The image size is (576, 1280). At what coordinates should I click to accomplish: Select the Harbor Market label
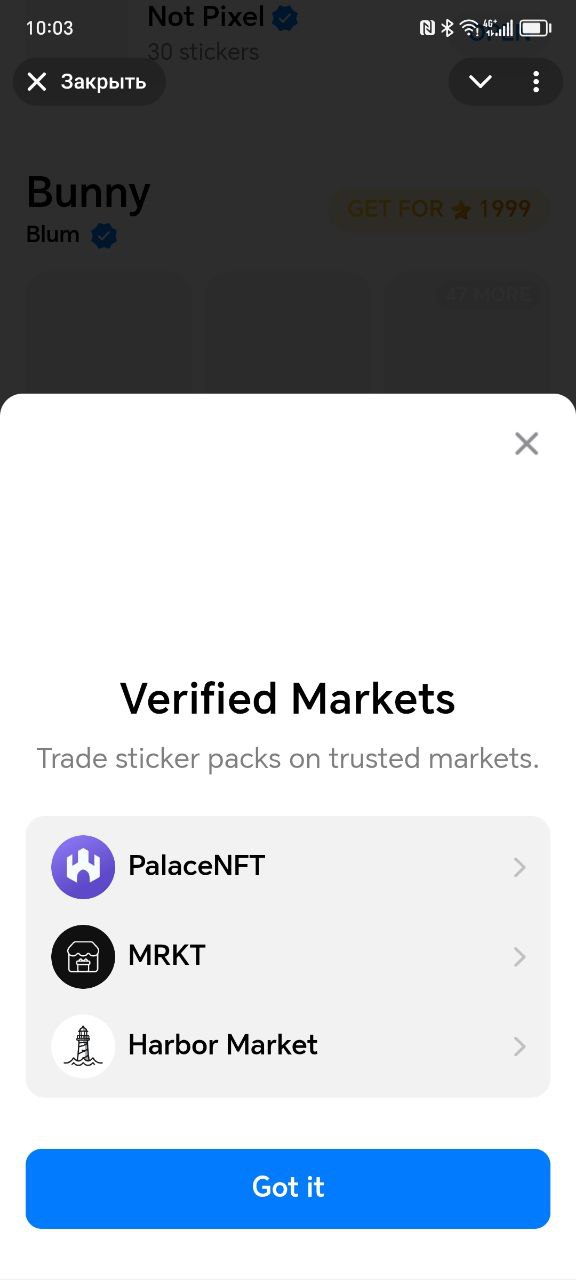223,1045
